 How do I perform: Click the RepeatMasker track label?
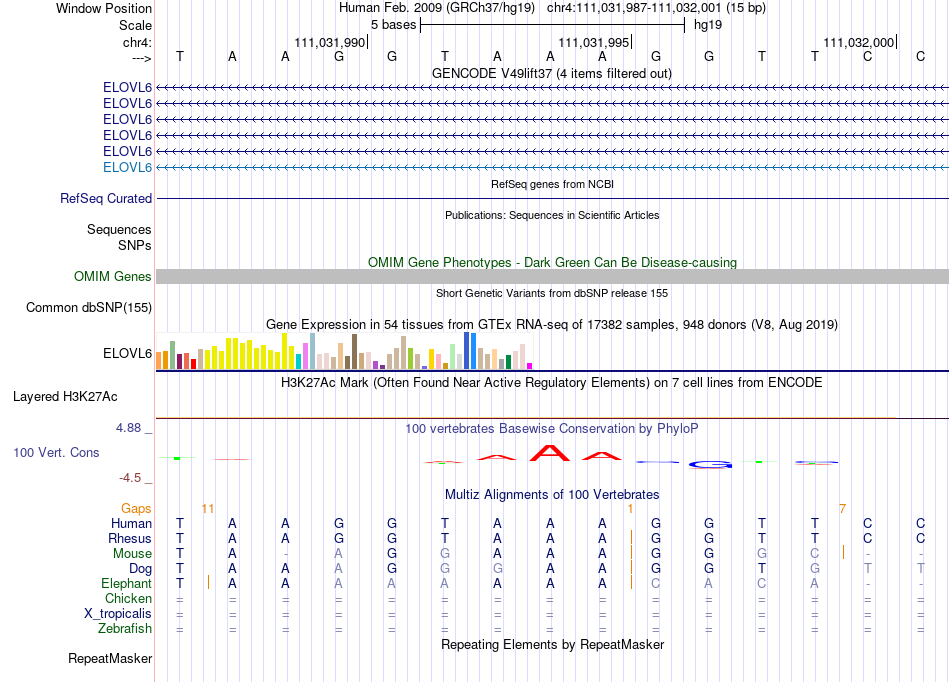click(110, 658)
